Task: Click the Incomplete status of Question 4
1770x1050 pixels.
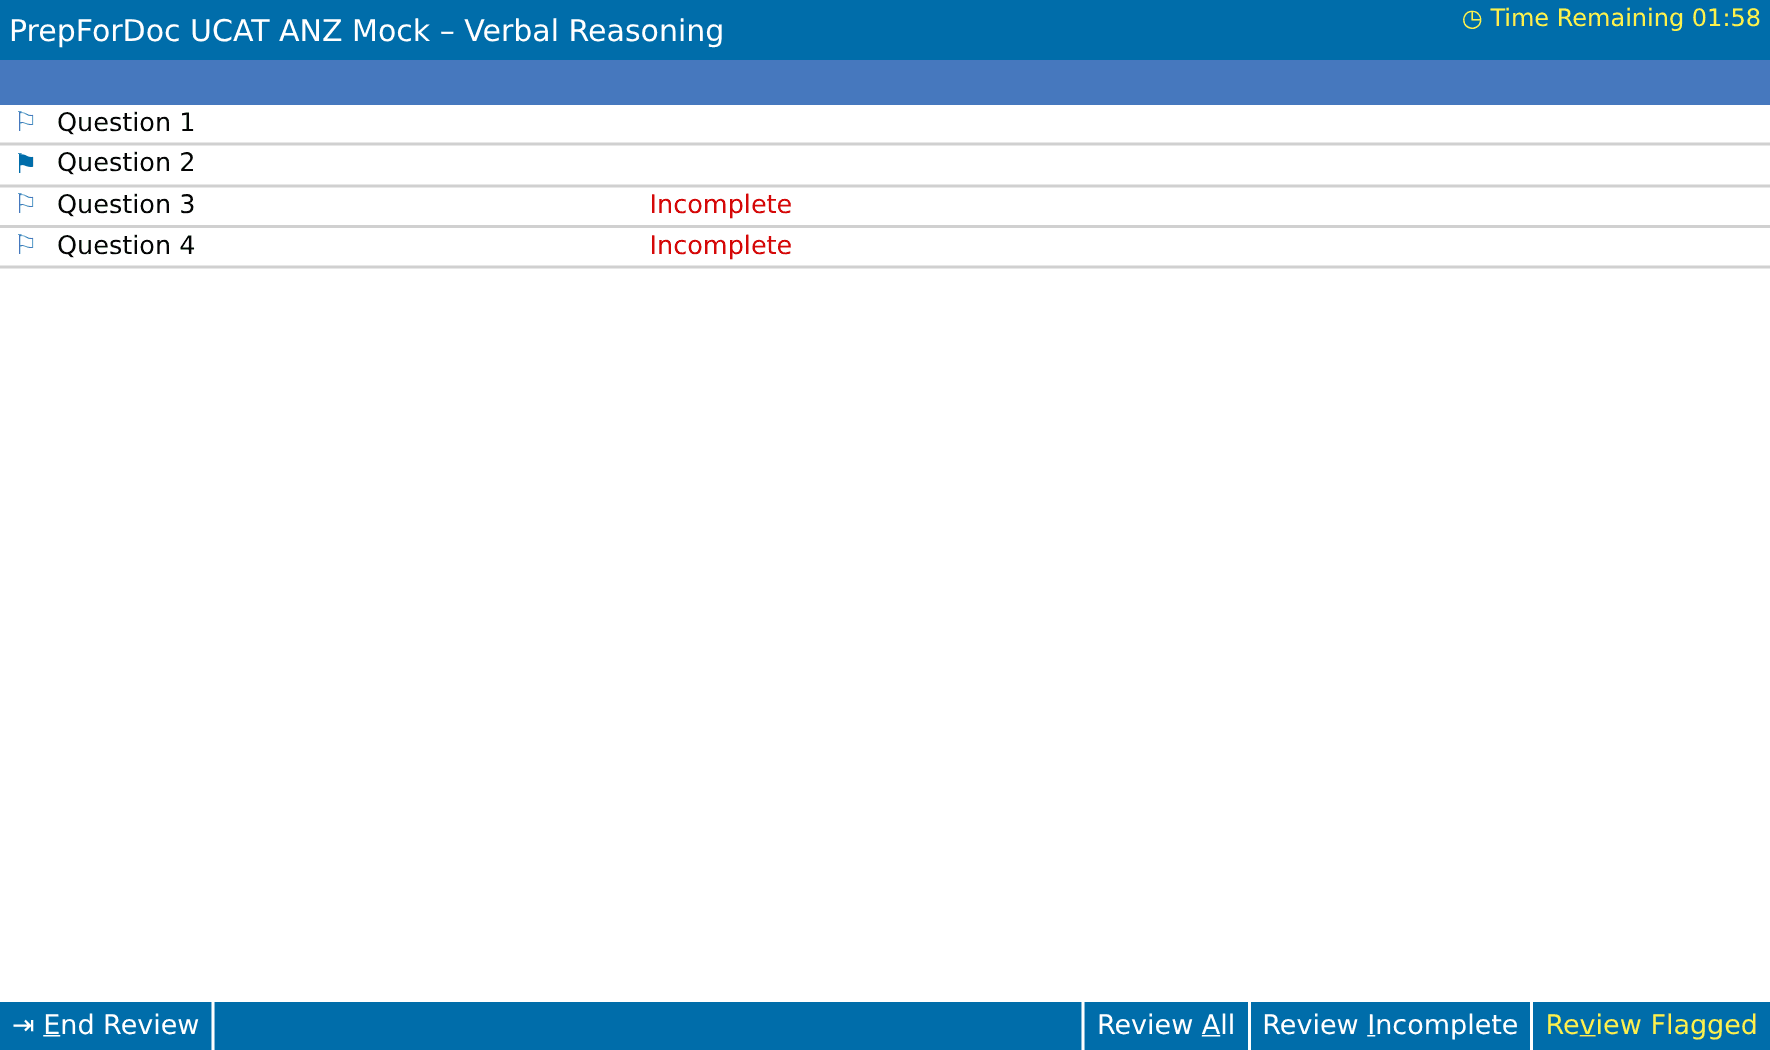Action: click(720, 245)
